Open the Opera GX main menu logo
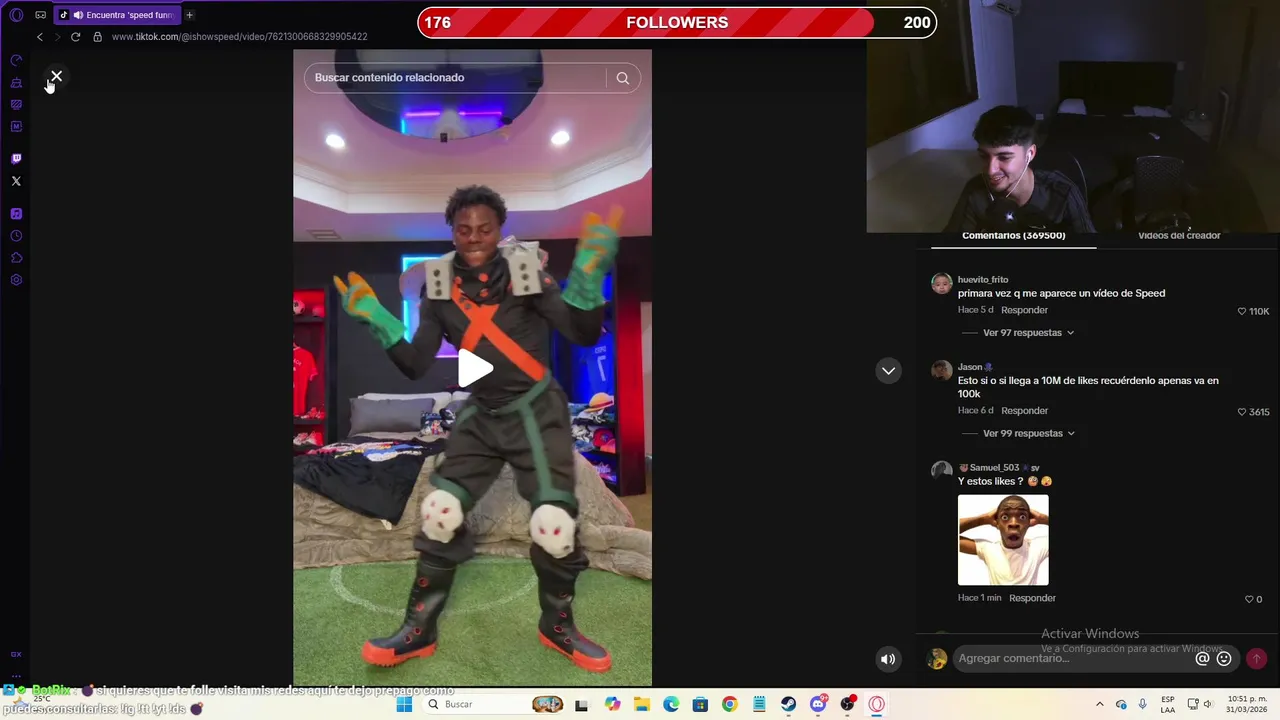The height and width of the screenshot is (720, 1280). coord(16,15)
